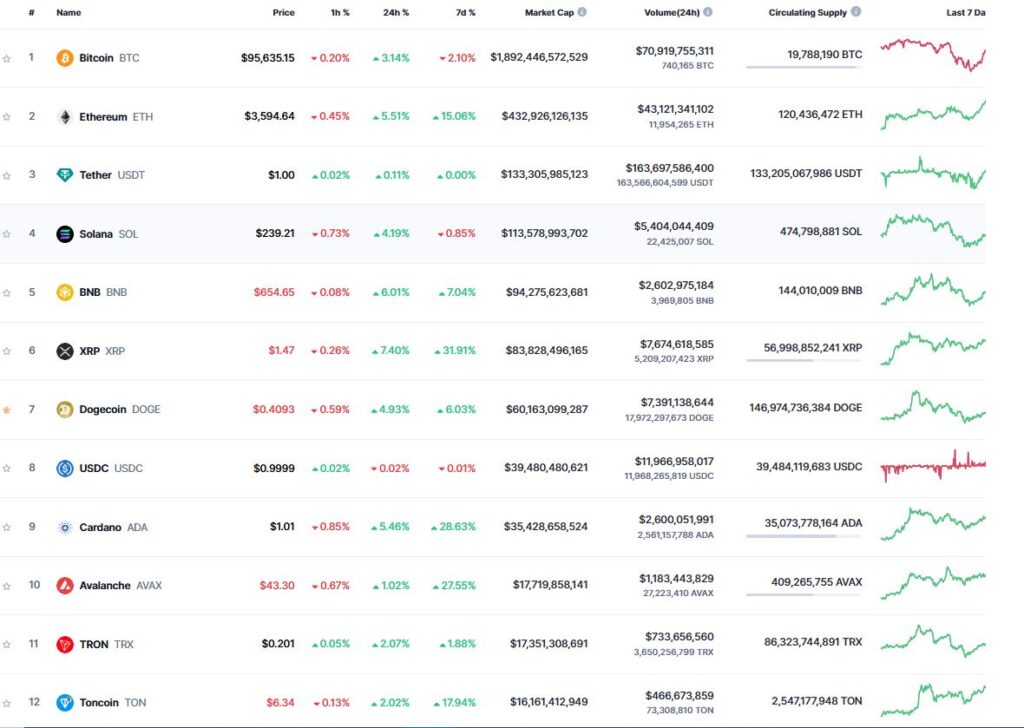1024x728 pixels.
Task: Toggle the XRP favorite star
Action: 7,351
